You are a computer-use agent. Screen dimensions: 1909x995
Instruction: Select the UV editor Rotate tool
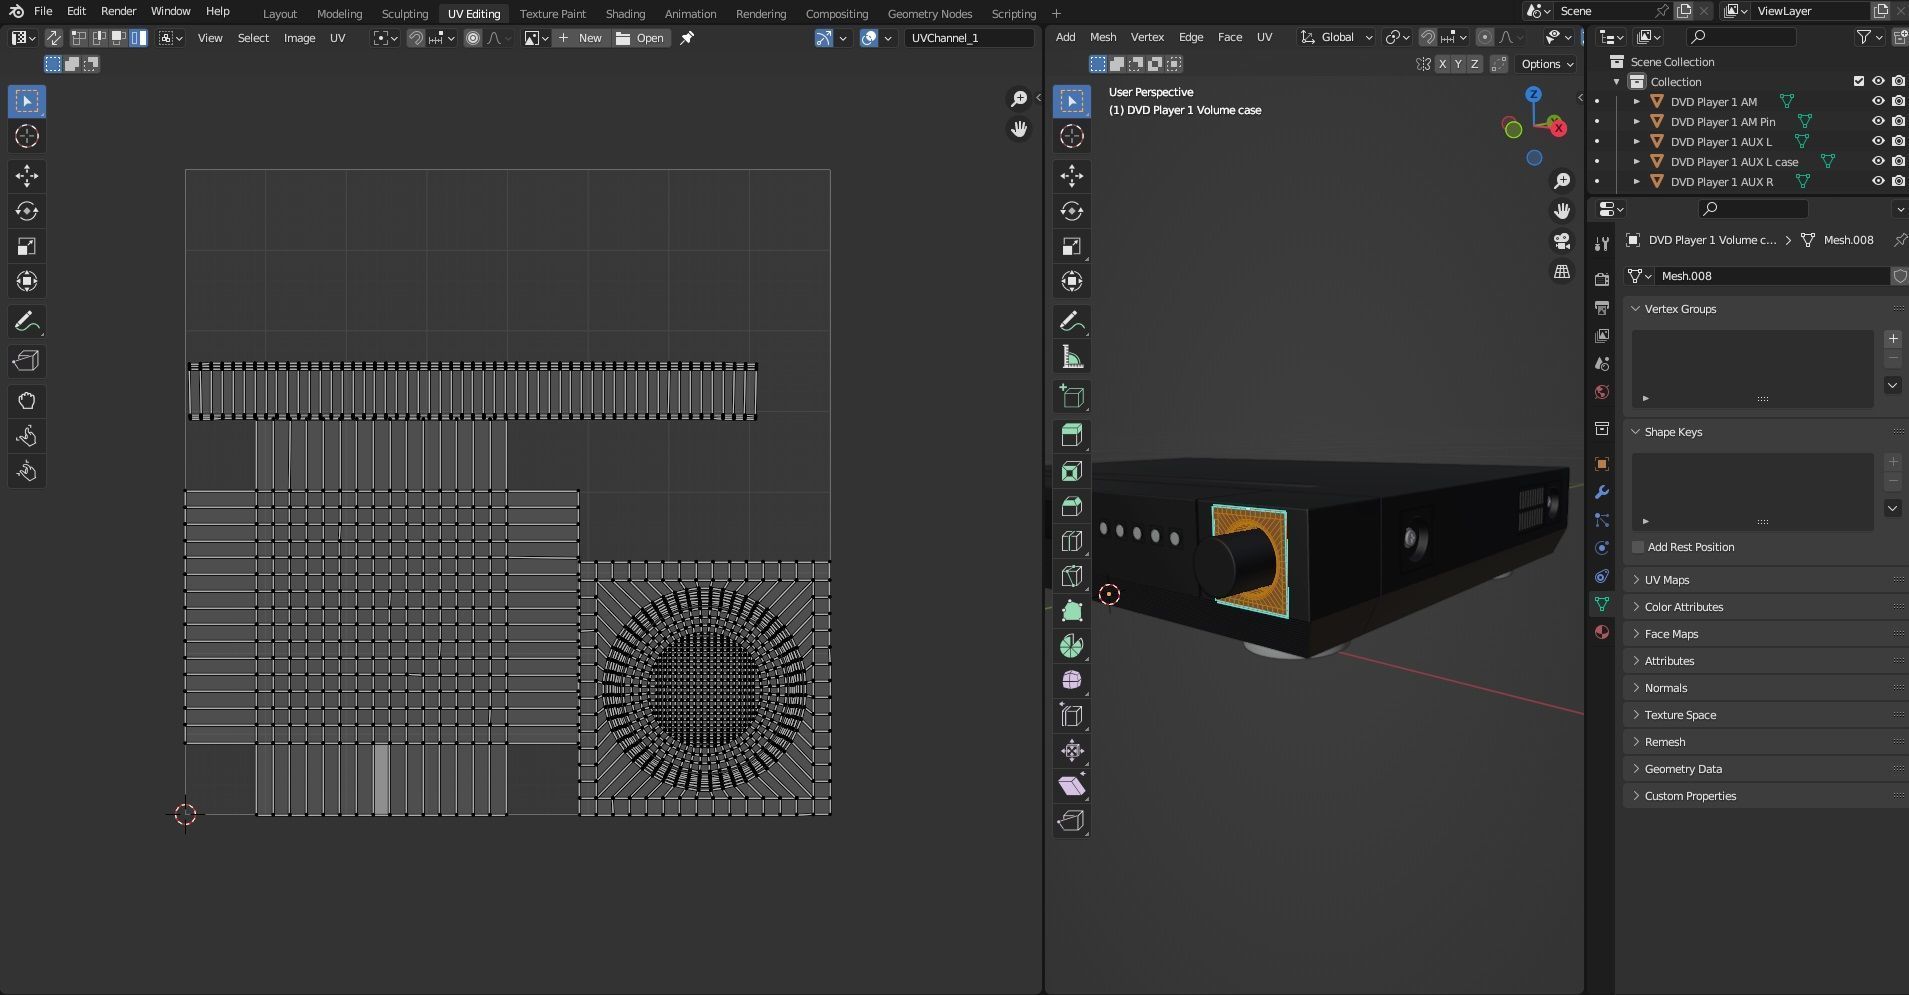27,211
